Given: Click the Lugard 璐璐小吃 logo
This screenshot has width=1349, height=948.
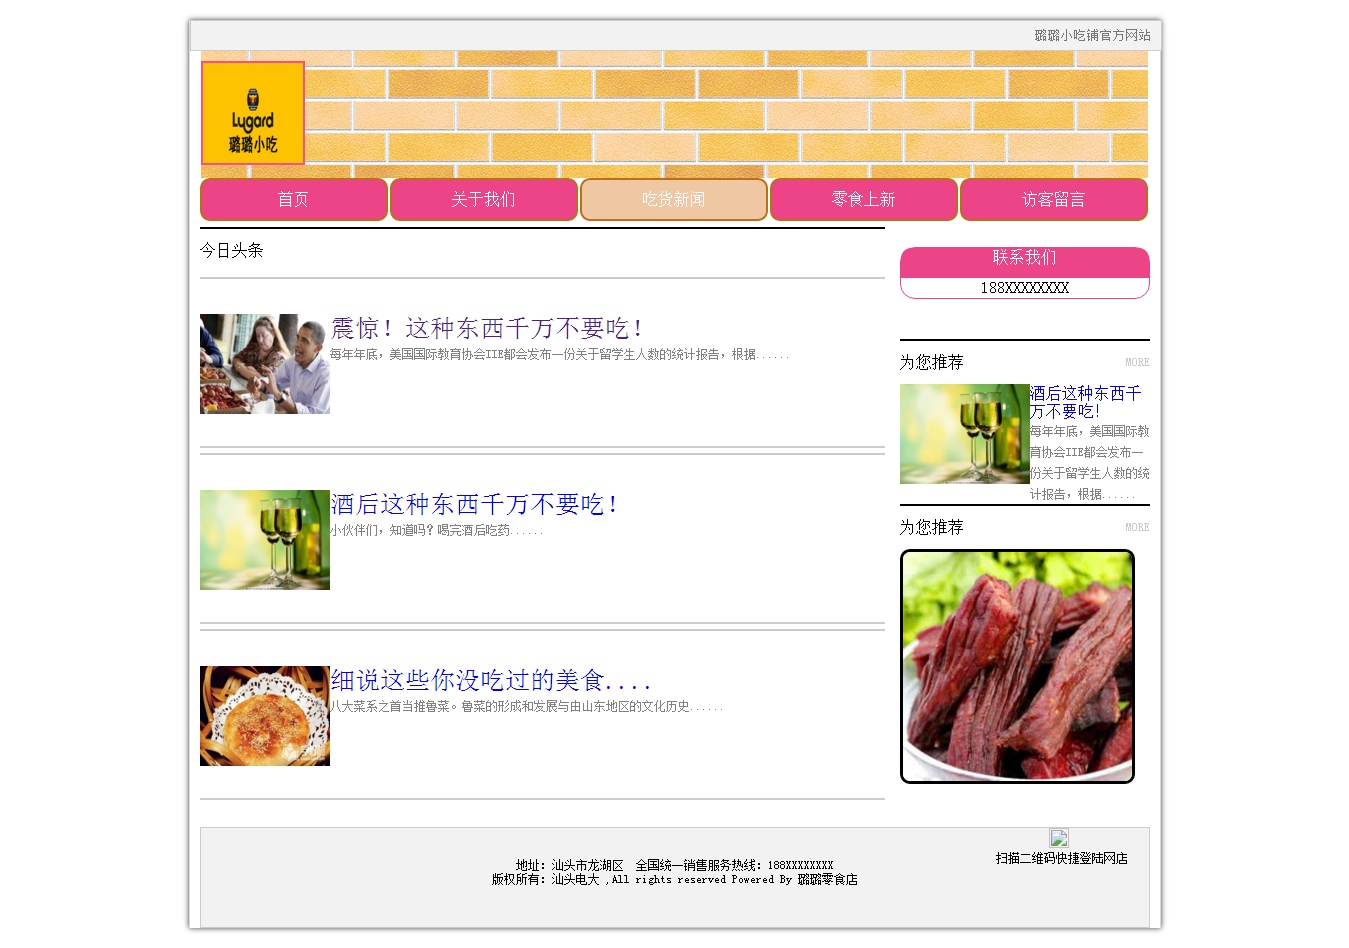Looking at the screenshot, I should coord(253,113).
